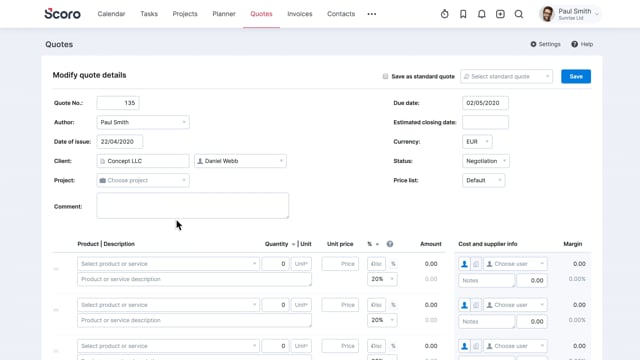Click the Due date field
The image size is (640, 360).
tap(485, 103)
